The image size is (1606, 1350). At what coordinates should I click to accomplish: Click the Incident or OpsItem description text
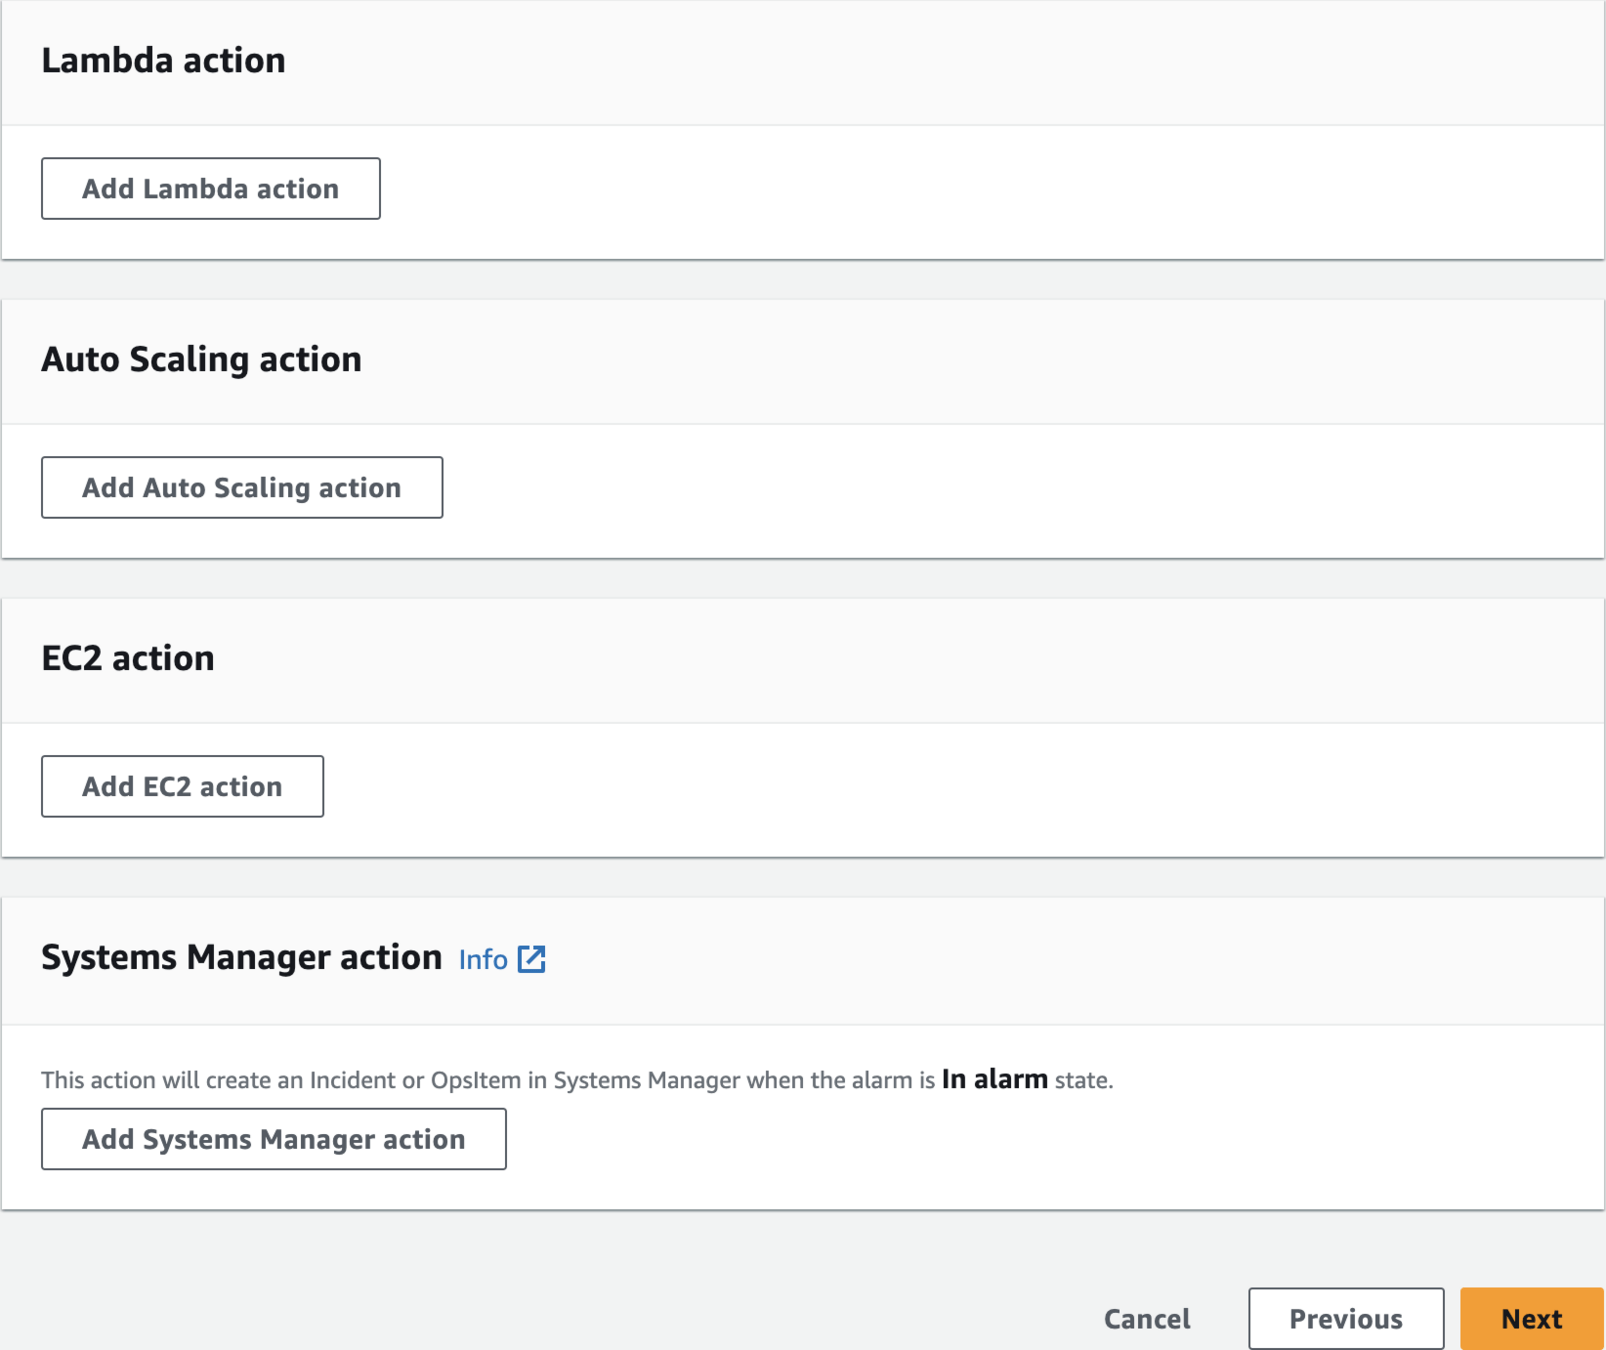pyautogui.click(x=577, y=1080)
